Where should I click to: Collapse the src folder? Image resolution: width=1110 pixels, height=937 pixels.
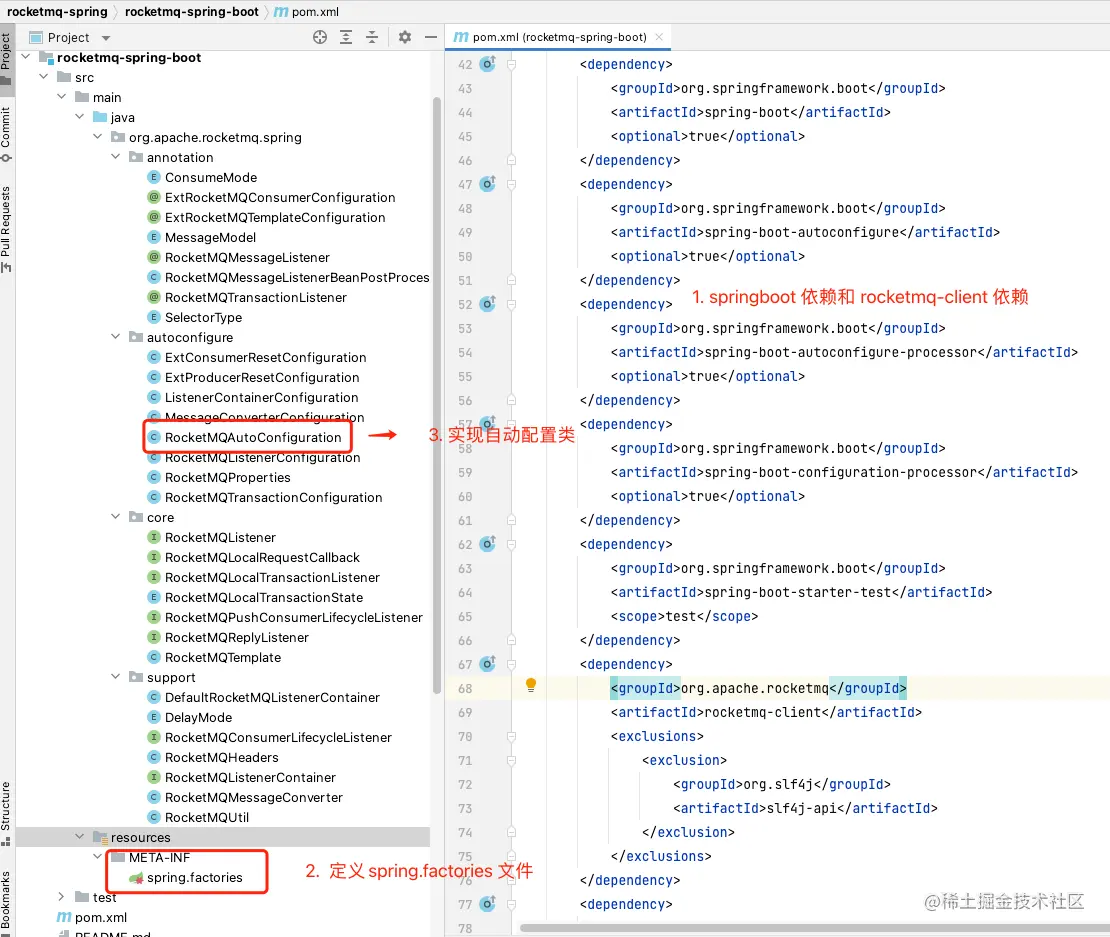pyautogui.click(x=44, y=76)
